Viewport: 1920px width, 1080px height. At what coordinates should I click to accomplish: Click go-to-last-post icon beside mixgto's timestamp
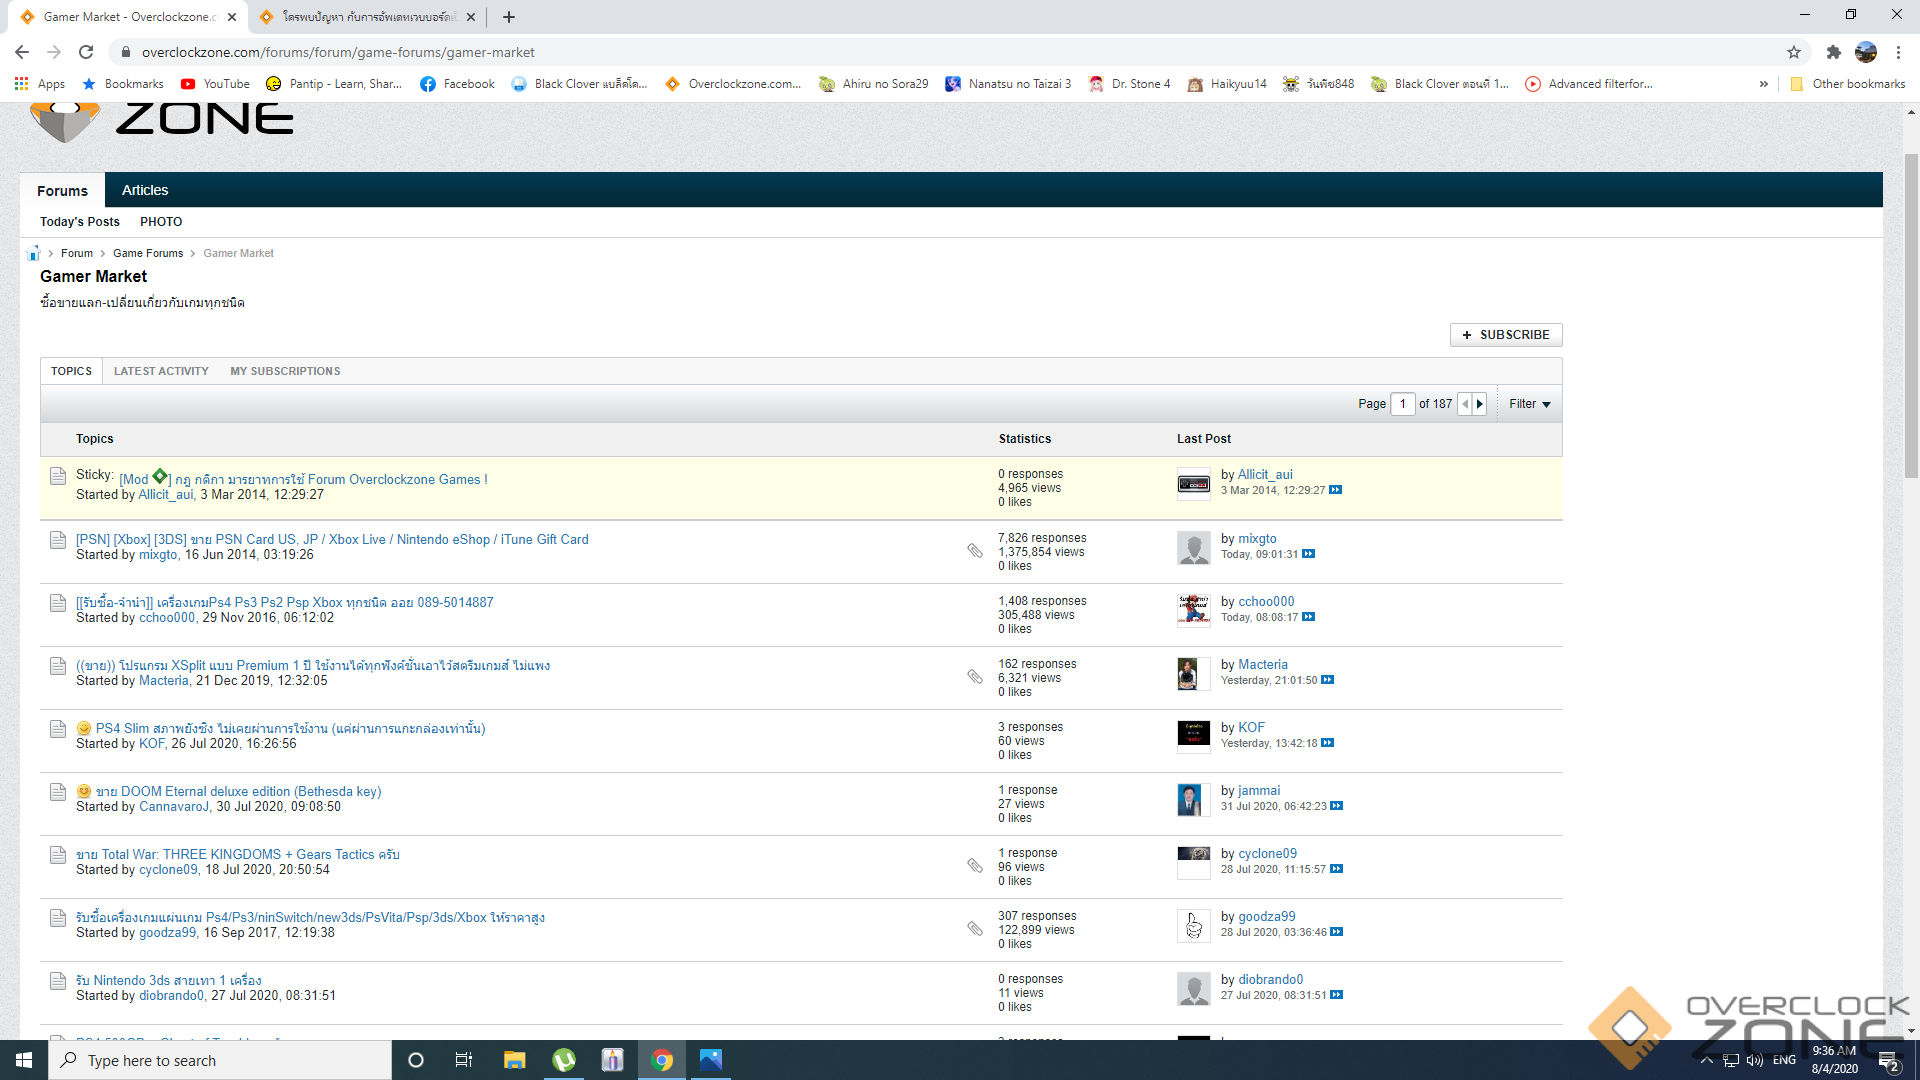click(x=1308, y=554)
